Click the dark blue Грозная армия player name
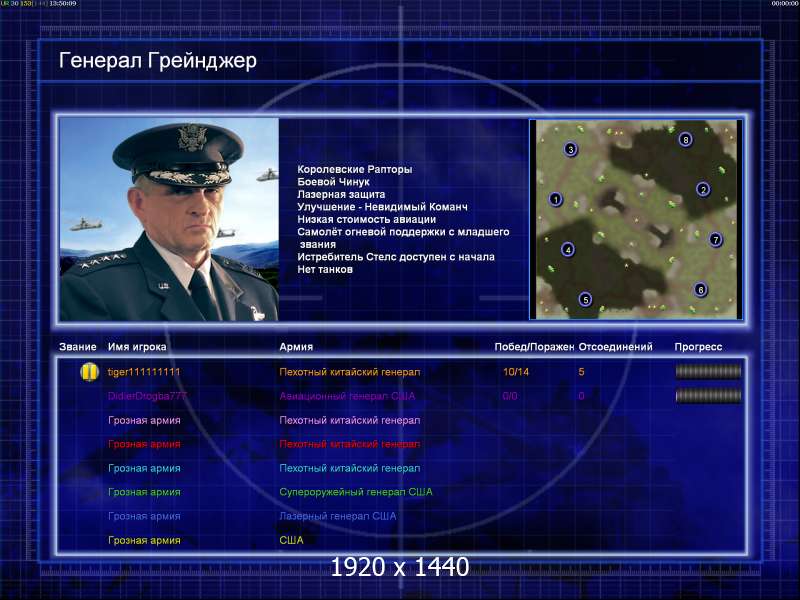The height and width of the screenshot is (600, 800). click(144, 516)
